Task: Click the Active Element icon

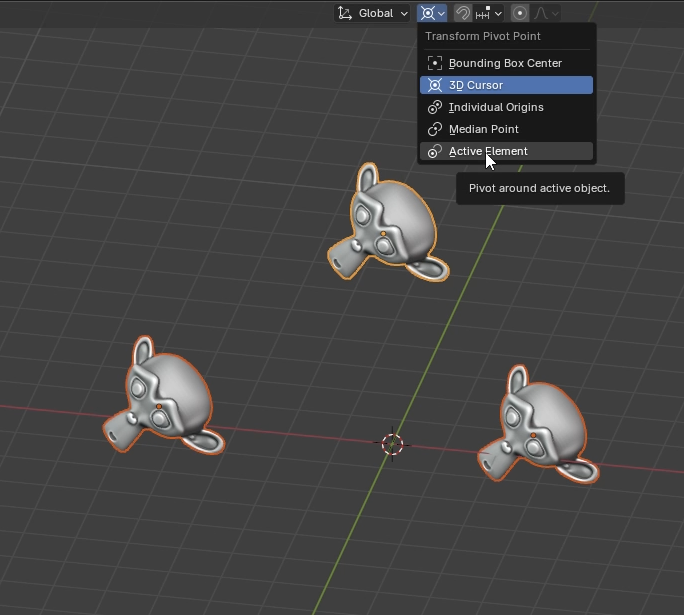Action: (434, 151)
